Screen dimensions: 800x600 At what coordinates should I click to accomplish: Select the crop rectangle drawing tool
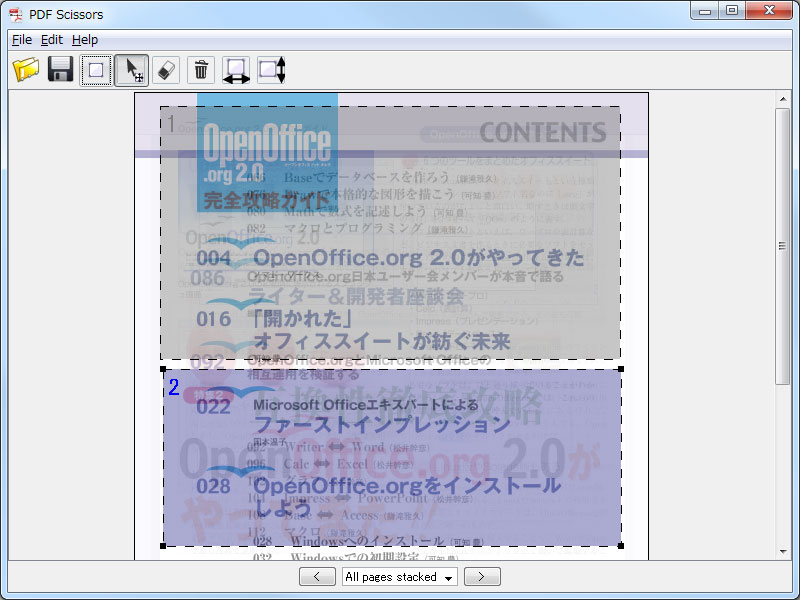pos(96,70)
